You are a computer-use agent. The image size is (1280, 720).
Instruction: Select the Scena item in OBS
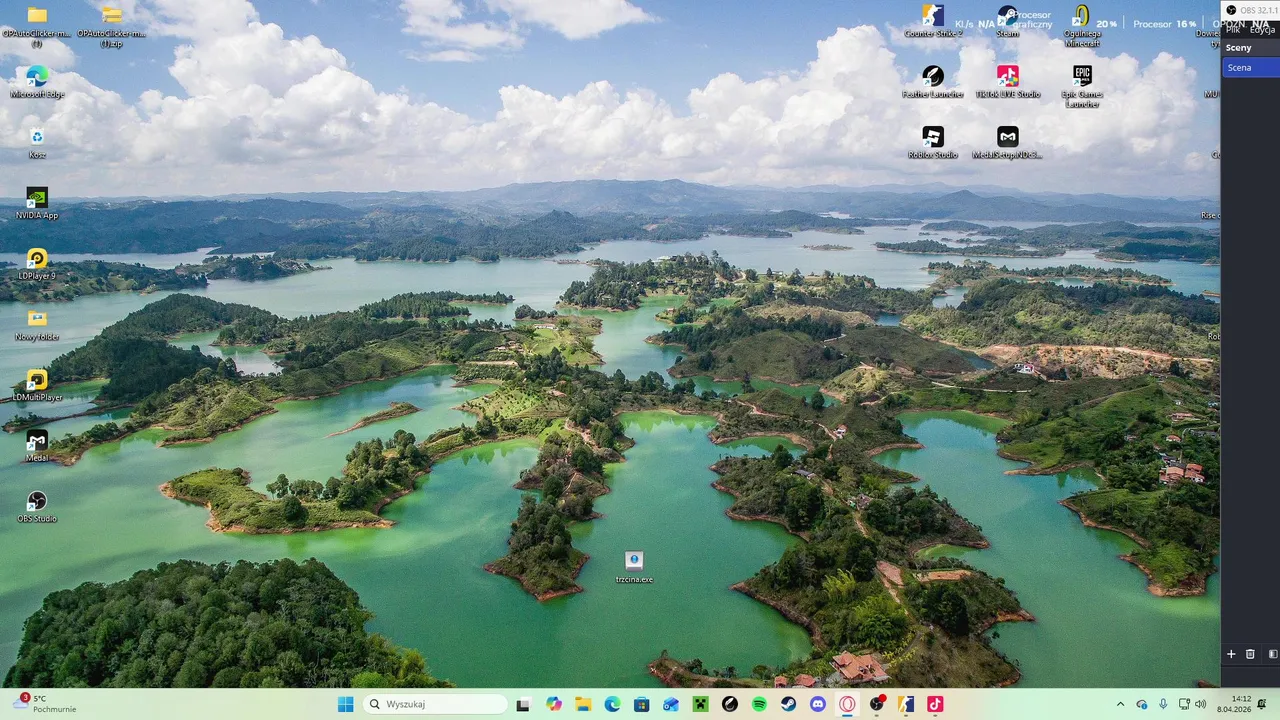click(1251, 67)
